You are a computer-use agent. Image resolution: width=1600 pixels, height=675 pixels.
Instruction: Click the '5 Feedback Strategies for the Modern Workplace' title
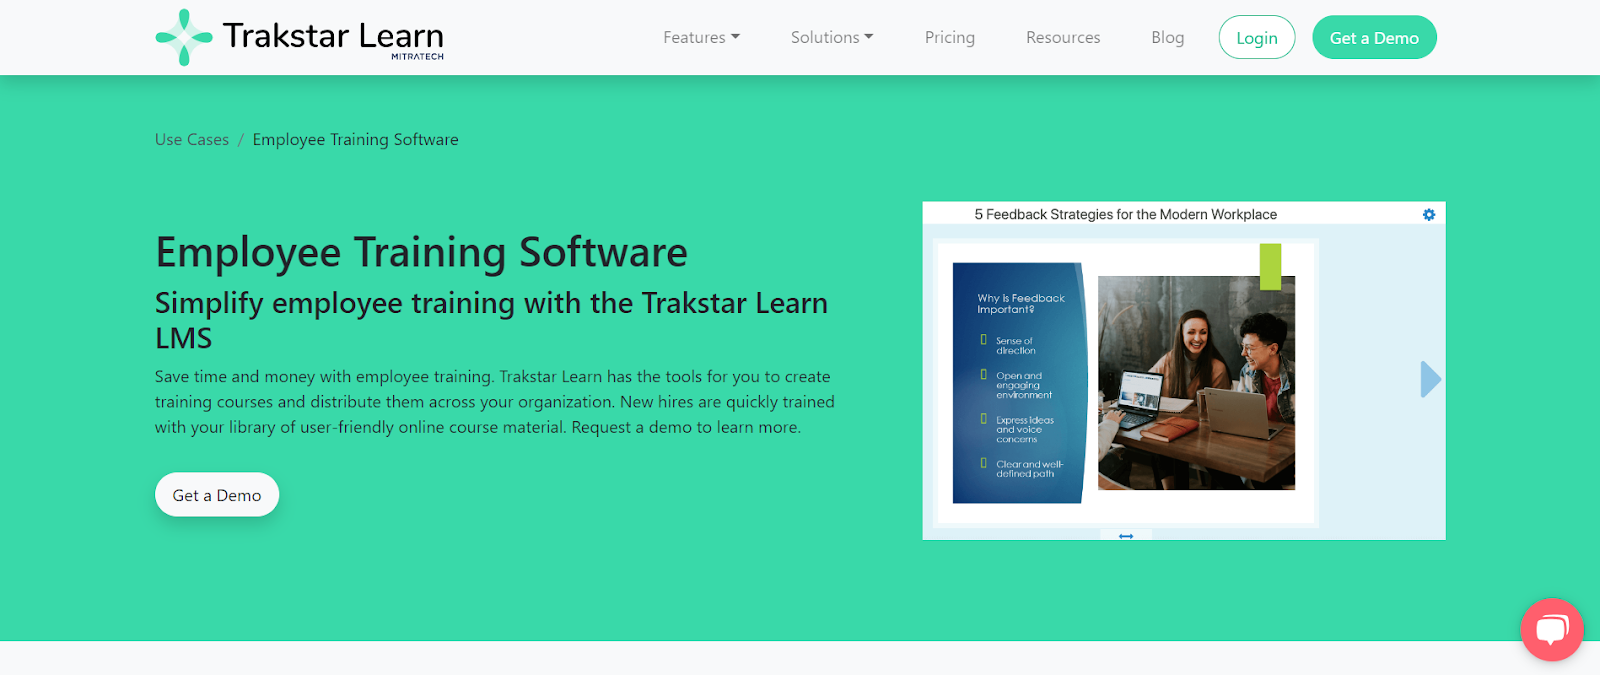pos(1125,214)
